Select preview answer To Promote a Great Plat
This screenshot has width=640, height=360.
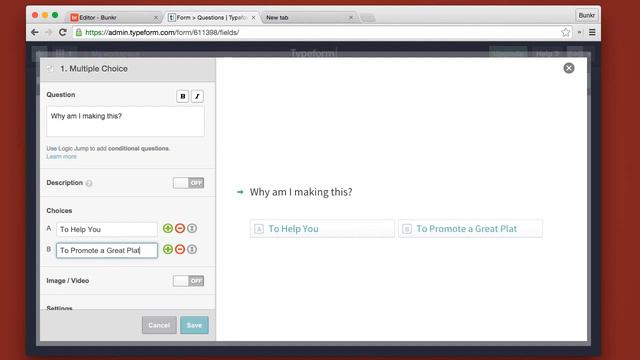pos(471,229)
